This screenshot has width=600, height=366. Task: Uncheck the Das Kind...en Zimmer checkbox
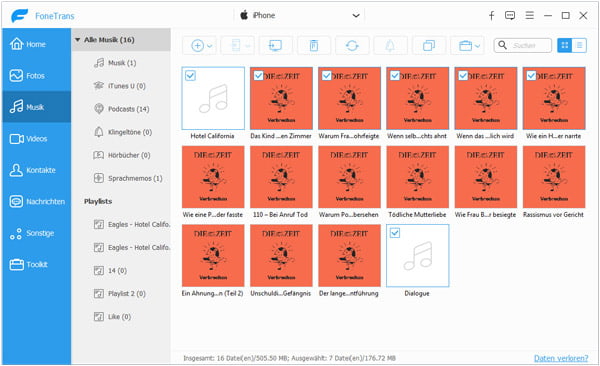[258, 75]
